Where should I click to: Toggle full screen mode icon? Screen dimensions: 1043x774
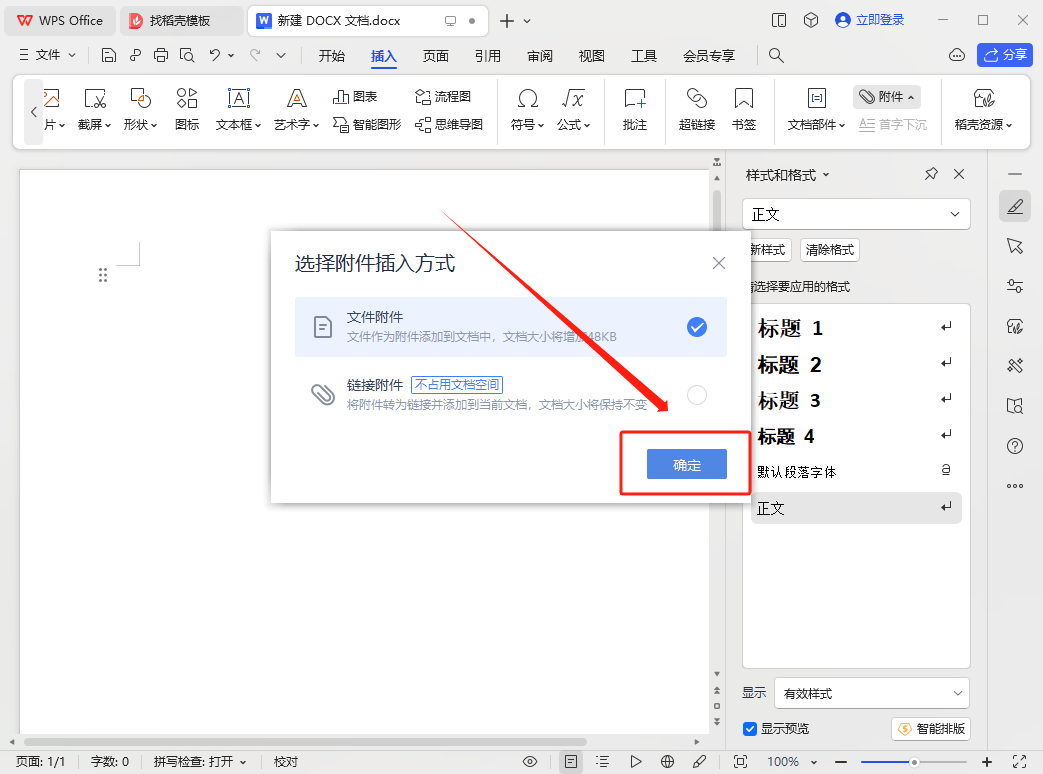coord(1019,761)
